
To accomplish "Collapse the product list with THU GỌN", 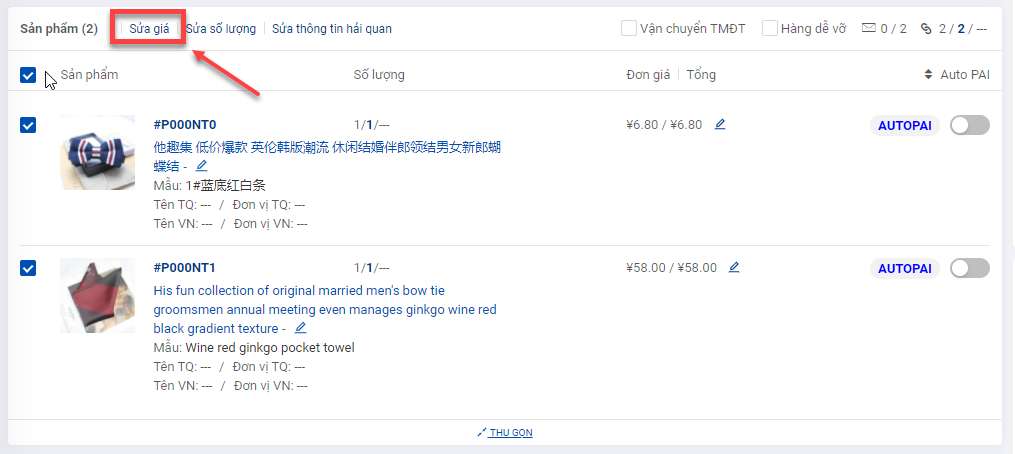I will click(x=510, y=433).
